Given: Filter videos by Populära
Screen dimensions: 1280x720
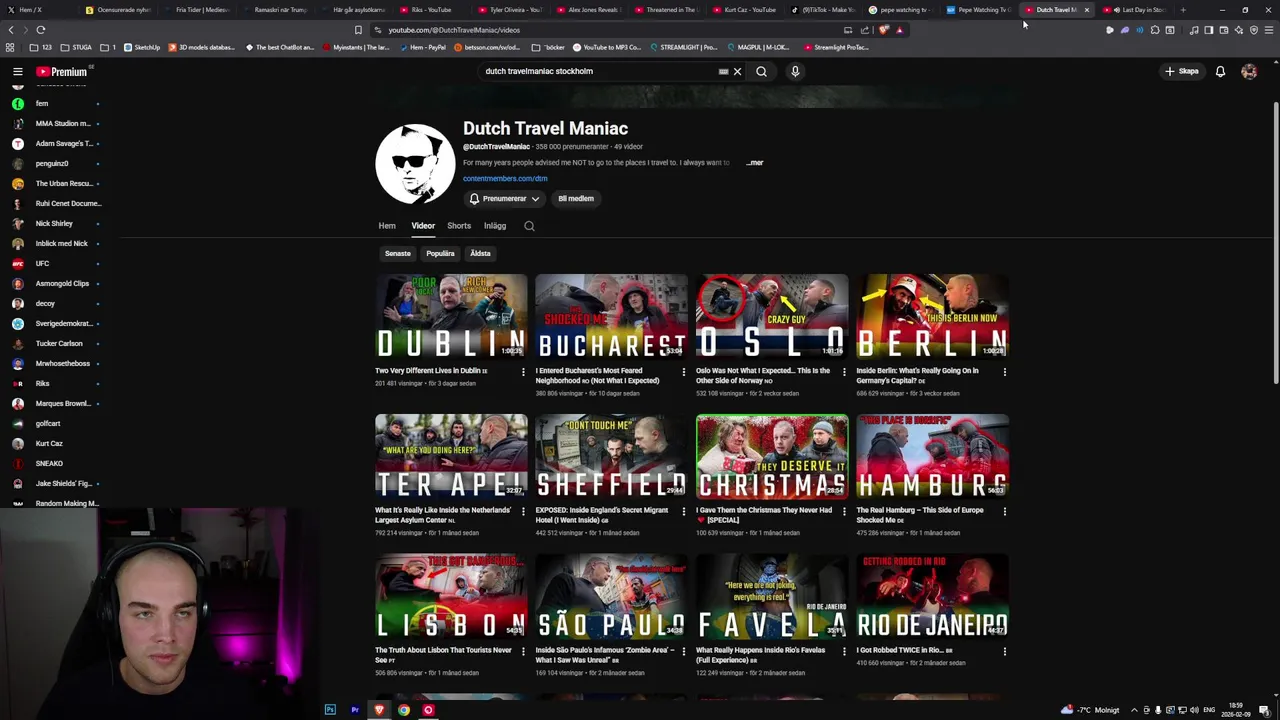Looking at the screenshot, I should coord(440,253).
